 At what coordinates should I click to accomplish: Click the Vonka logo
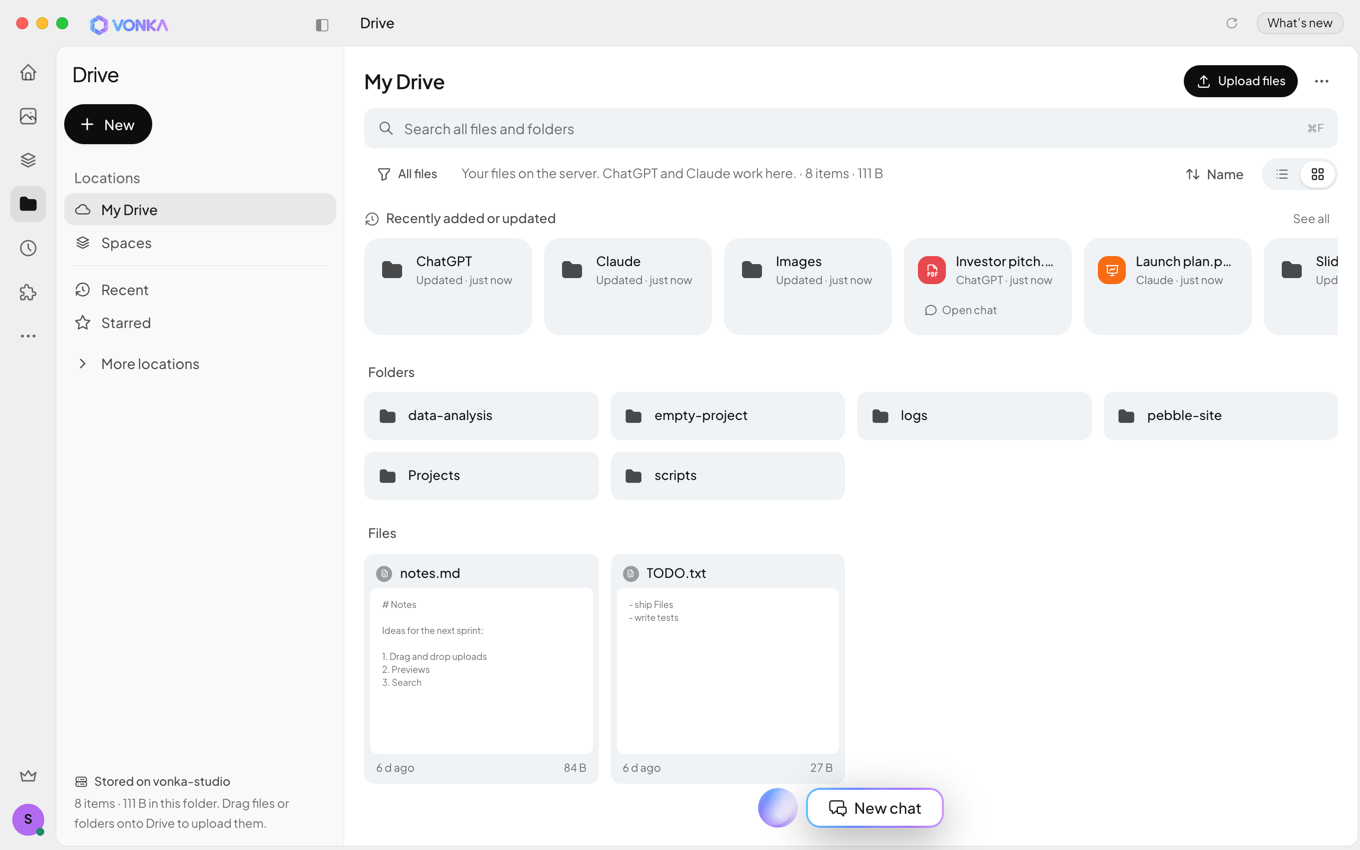coord(129,24)
